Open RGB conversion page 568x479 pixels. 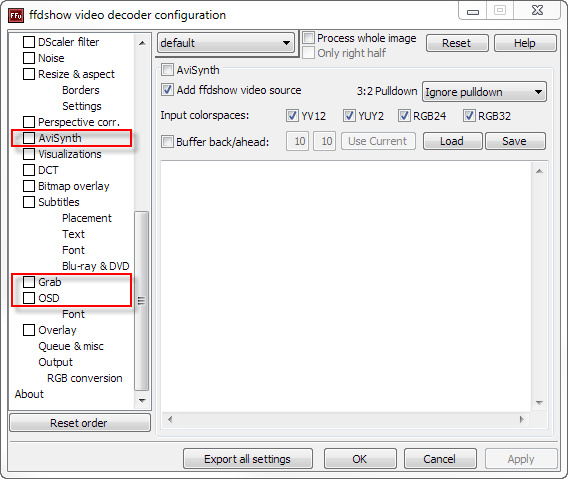click(x=85, y=378)
